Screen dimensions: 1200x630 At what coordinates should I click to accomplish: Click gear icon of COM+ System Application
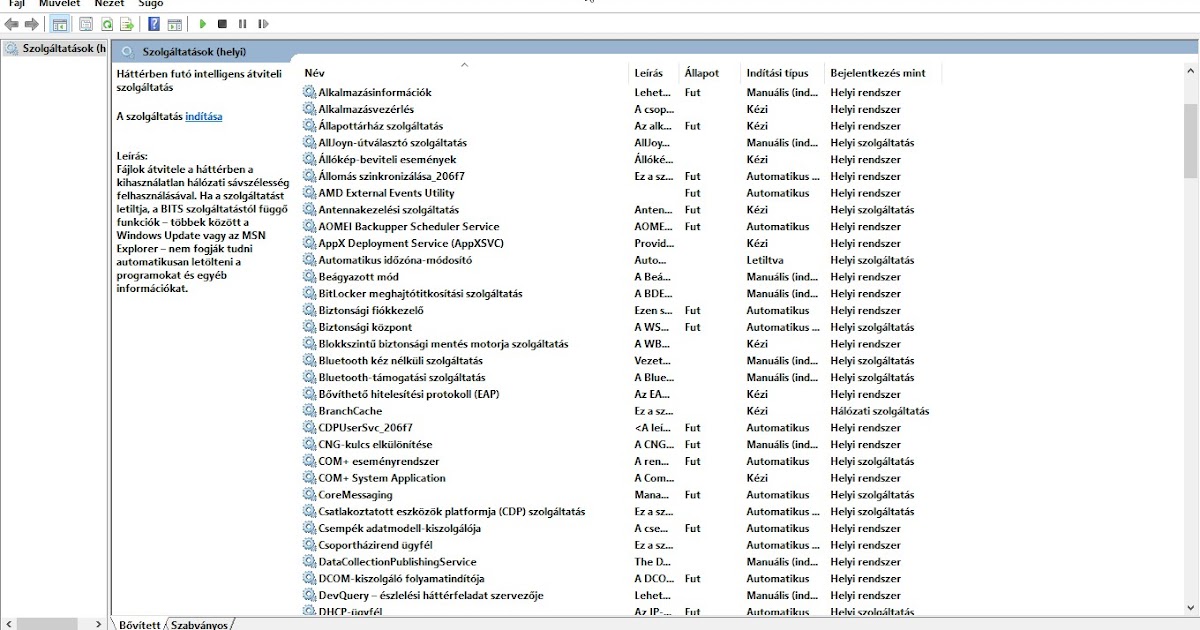(309, 478)
